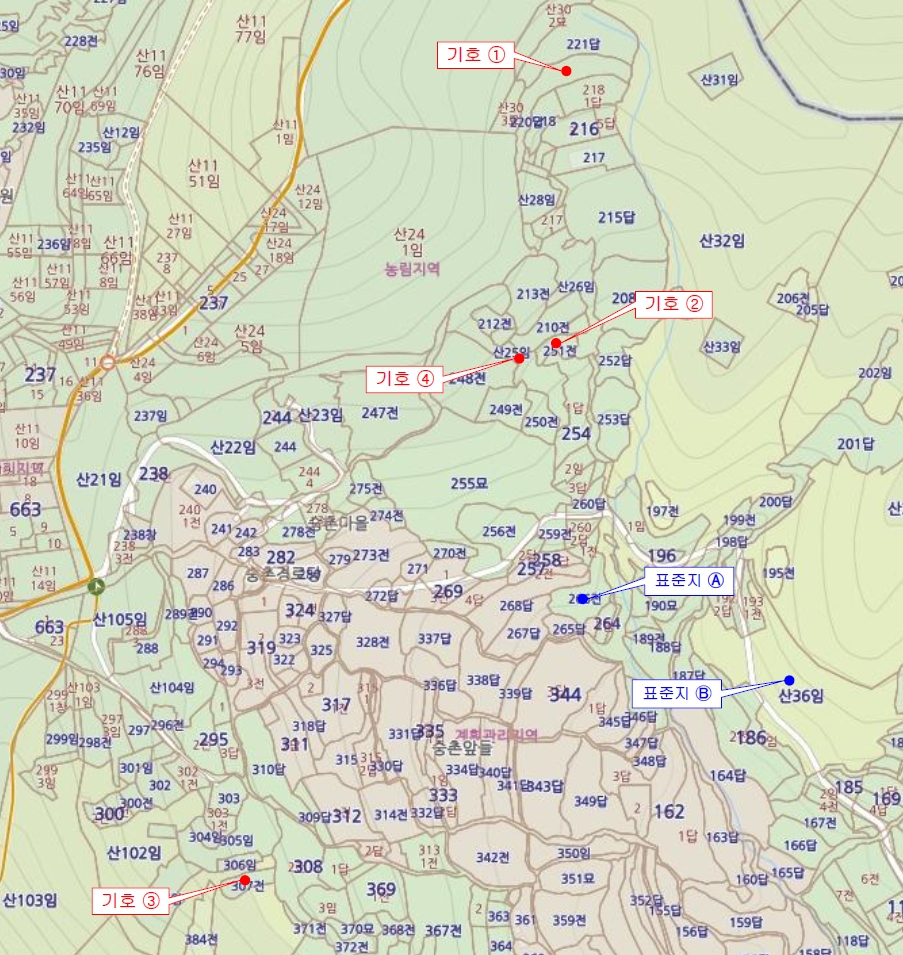Click parcel label 산104임
The height and width of the screenshot is (955, 903).
172,688
